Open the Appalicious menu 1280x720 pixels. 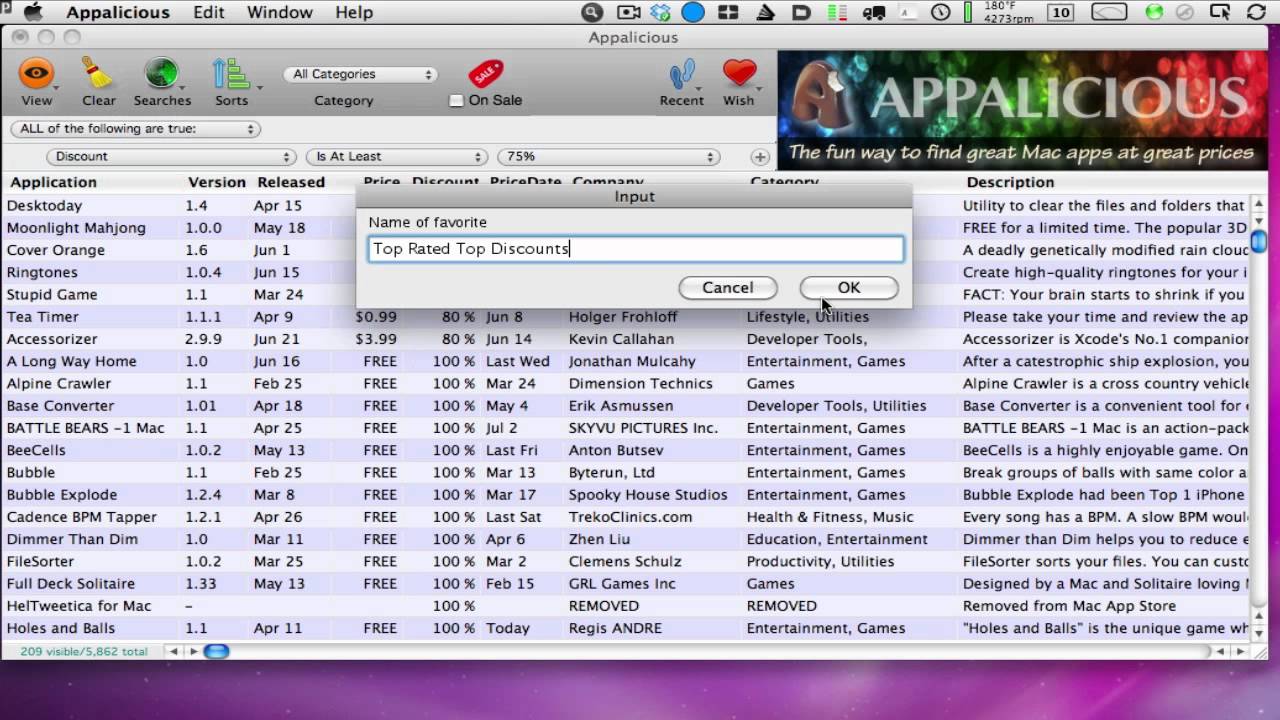coord(118,12)
